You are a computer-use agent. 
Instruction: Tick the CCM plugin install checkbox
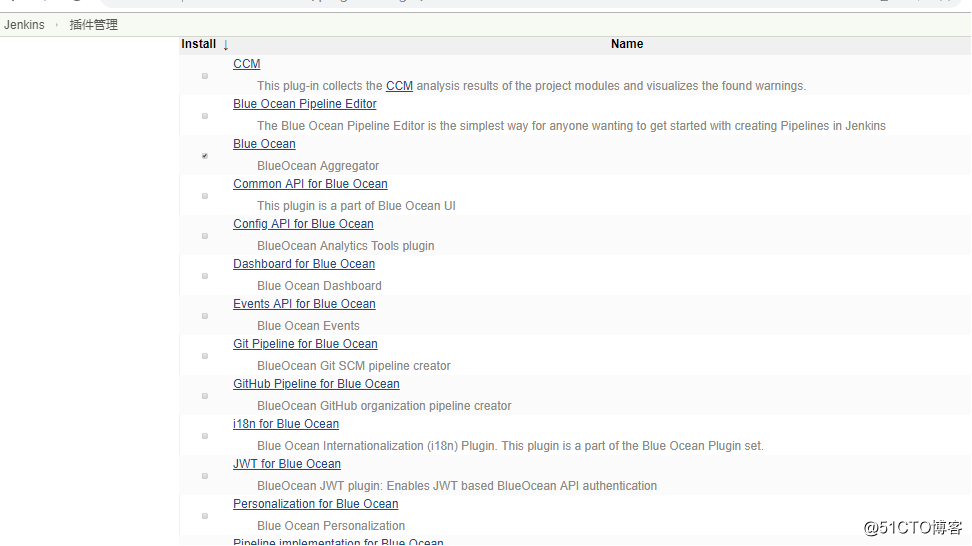click(205, 76)
